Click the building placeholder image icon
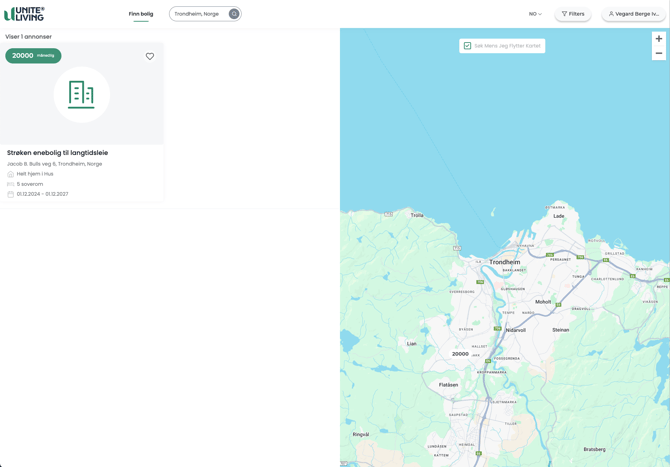This screenshot has width=670, height=467. pyautogui.click(x=81, y=94)
